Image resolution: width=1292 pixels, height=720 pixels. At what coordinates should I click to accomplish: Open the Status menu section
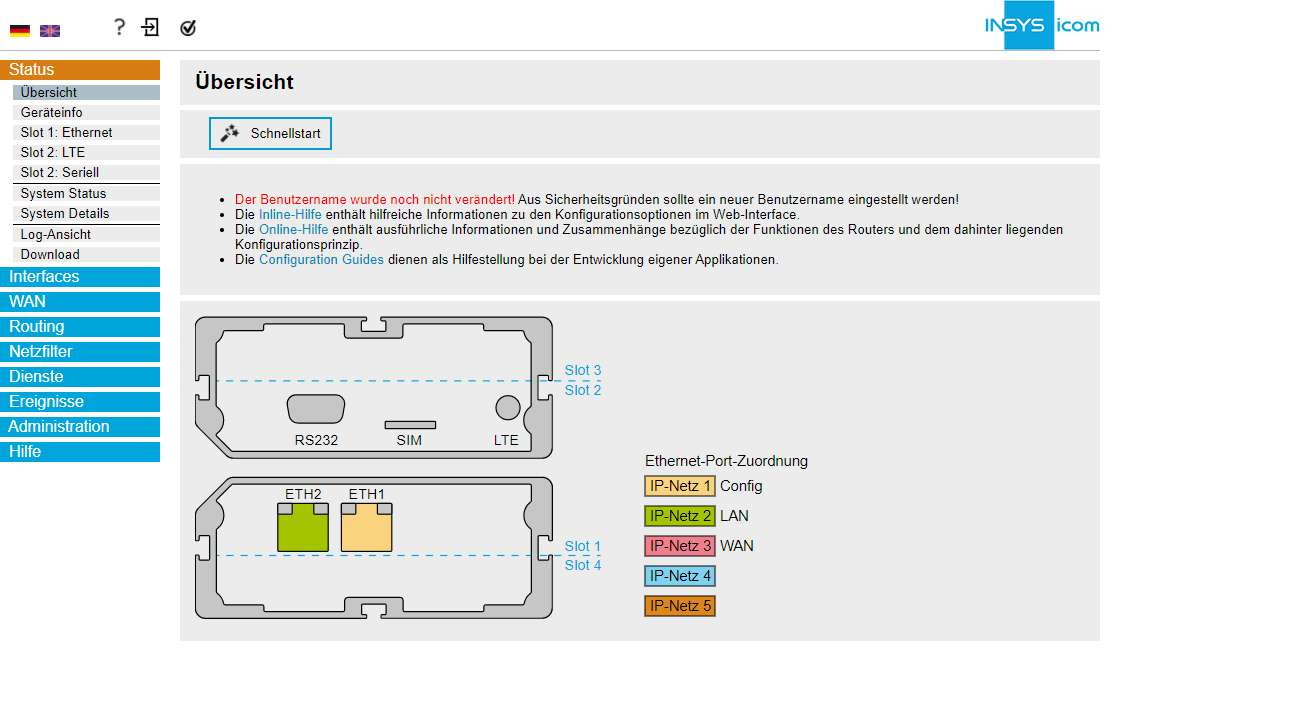tap(80, 70)
